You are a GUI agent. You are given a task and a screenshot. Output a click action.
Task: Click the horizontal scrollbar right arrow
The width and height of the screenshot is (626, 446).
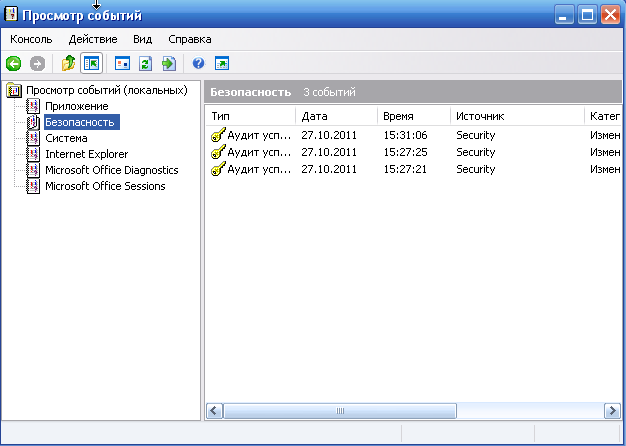click(612, 410)
